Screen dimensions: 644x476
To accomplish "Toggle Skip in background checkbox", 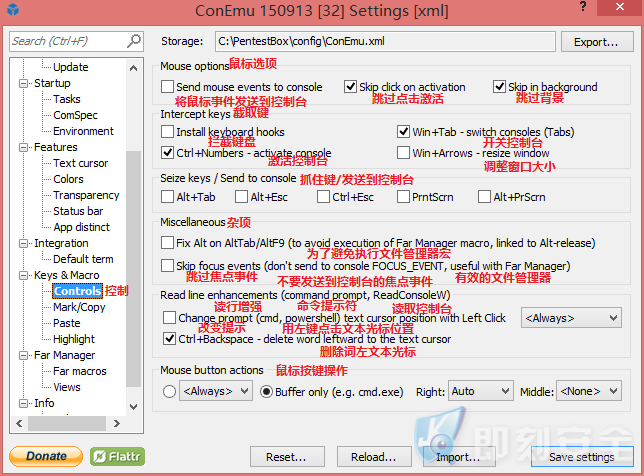I will click(x=499, y=87).
